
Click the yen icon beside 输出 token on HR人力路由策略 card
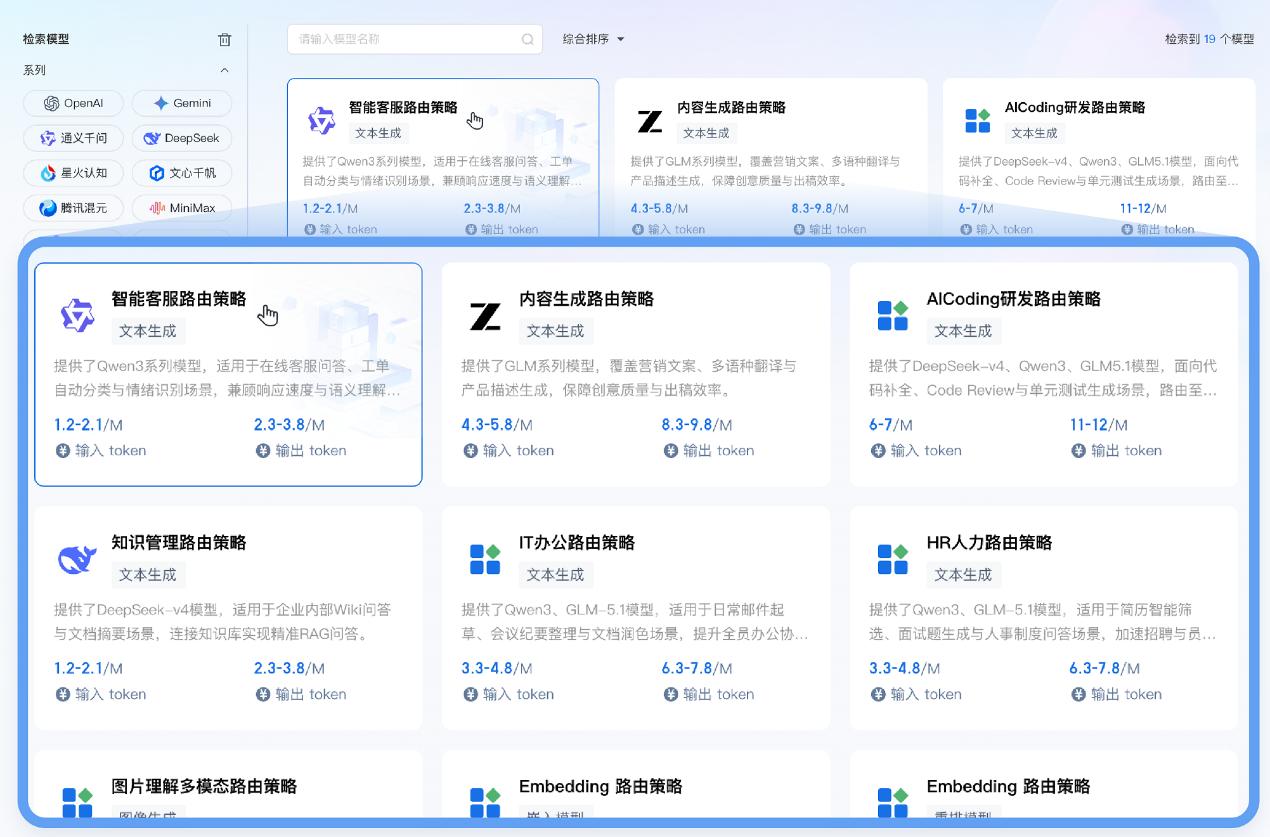click(x=1078, y=694)
